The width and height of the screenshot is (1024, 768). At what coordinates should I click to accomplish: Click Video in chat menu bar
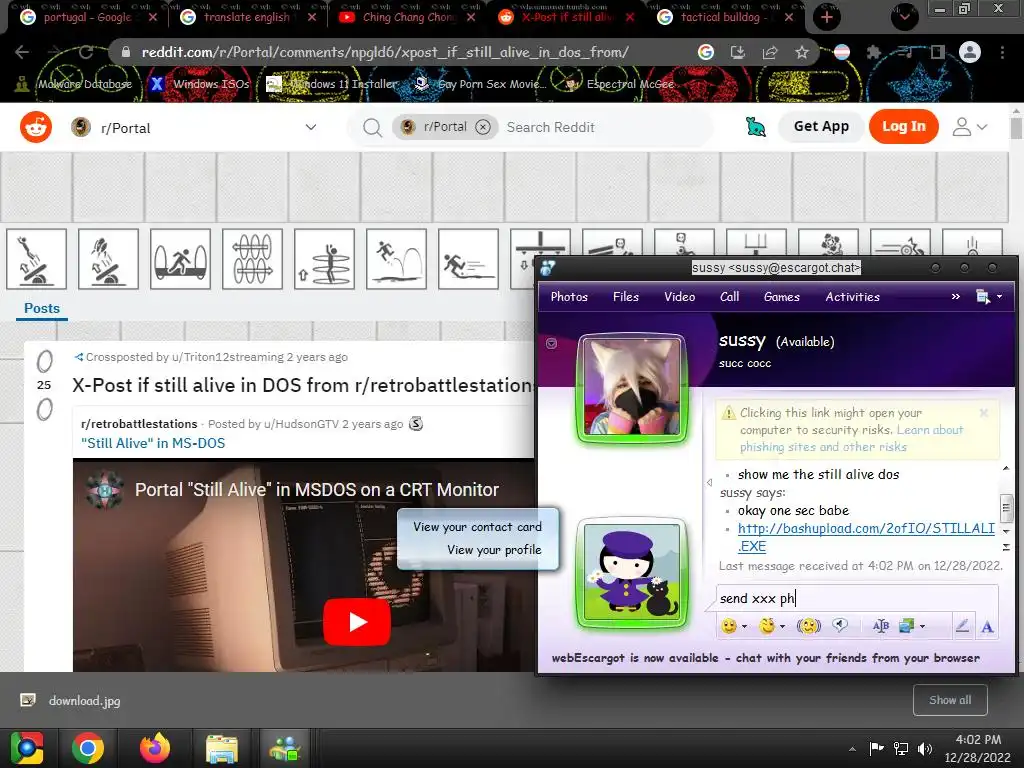pos(679,296)
